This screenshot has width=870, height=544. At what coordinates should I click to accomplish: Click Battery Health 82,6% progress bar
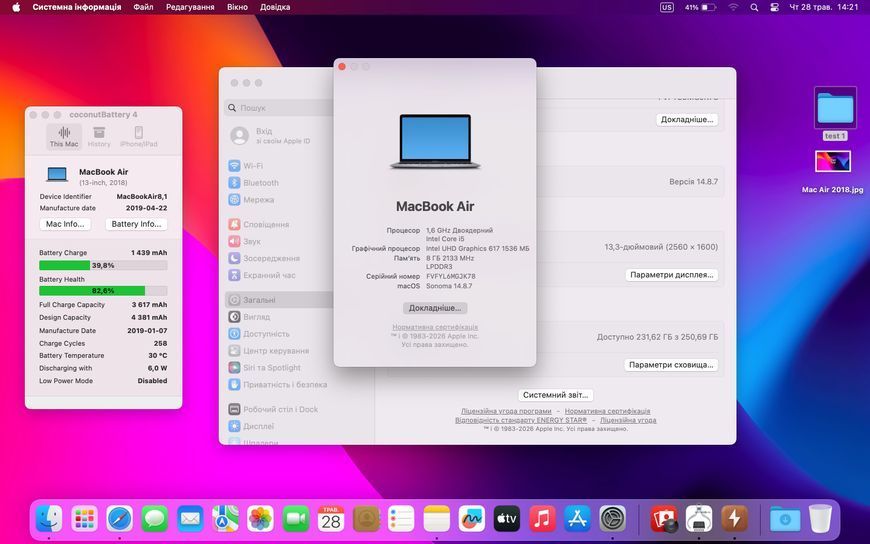coord(103,290)
